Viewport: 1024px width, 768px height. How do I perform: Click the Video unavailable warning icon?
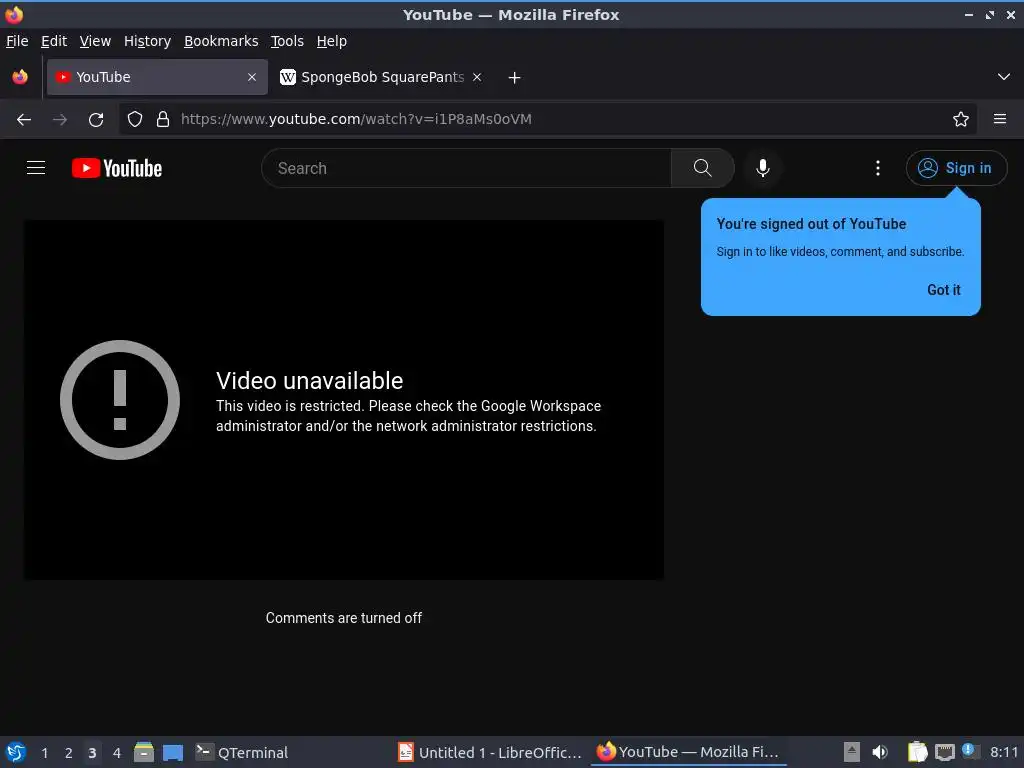tap(120, 400)
